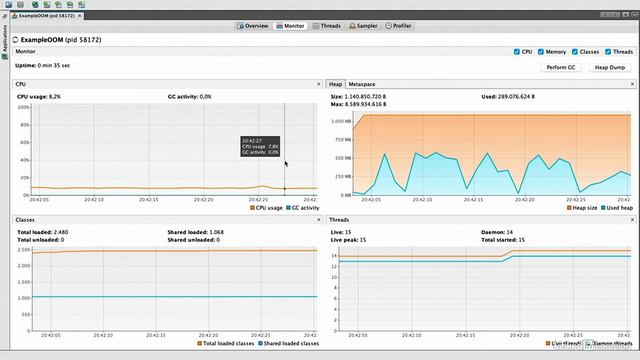Switch to the Sampler tab
The width and height of the screenshot is (640, 360).
[x=363, y=26]
